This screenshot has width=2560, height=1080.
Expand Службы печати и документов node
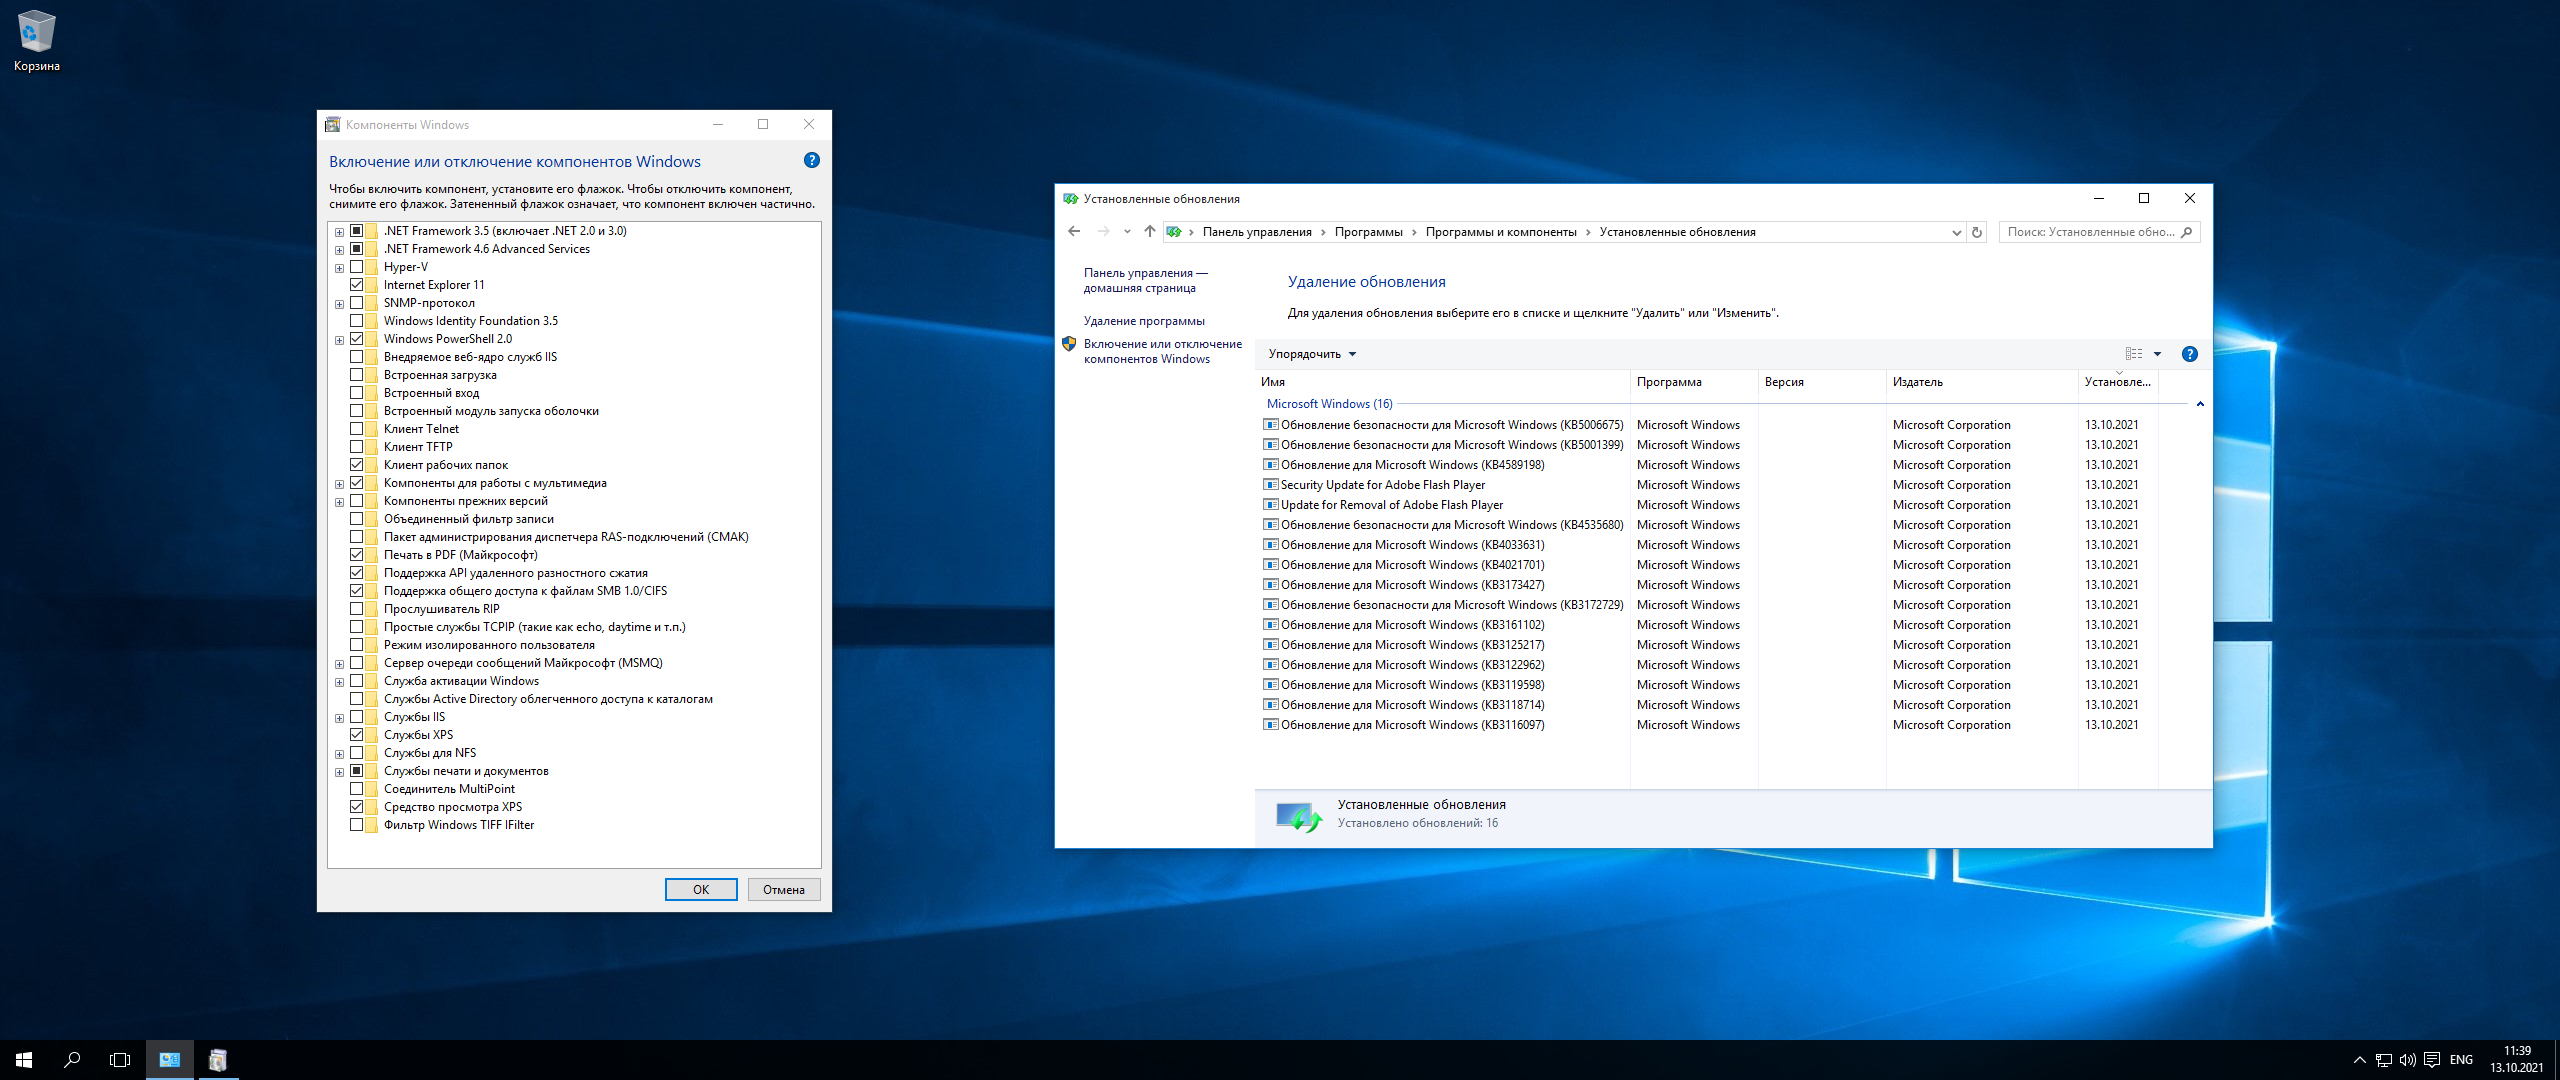340,772
